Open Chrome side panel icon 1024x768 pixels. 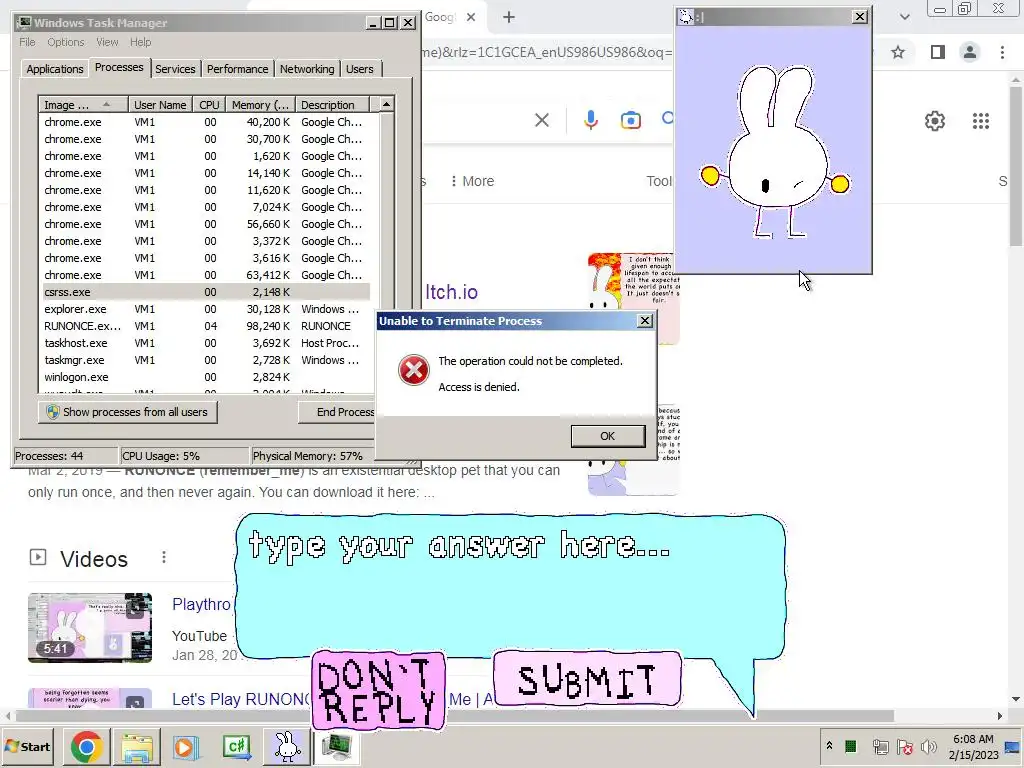click(x=937, y=52)
